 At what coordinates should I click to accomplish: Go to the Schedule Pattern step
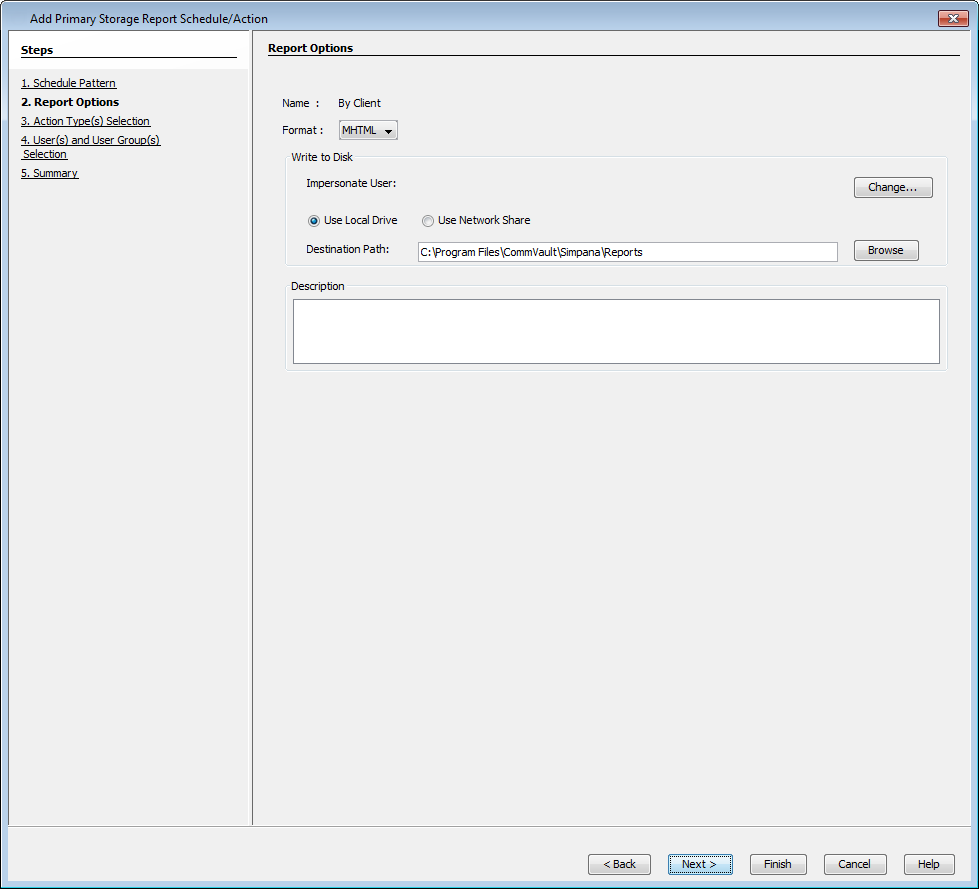pos(68,83)
